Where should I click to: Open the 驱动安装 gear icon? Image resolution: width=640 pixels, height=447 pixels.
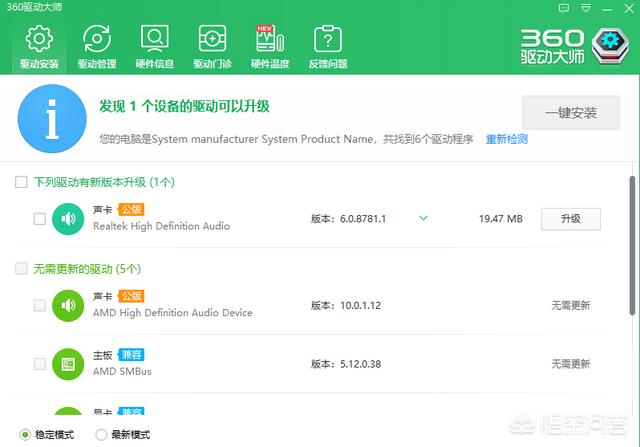(38, 40)
